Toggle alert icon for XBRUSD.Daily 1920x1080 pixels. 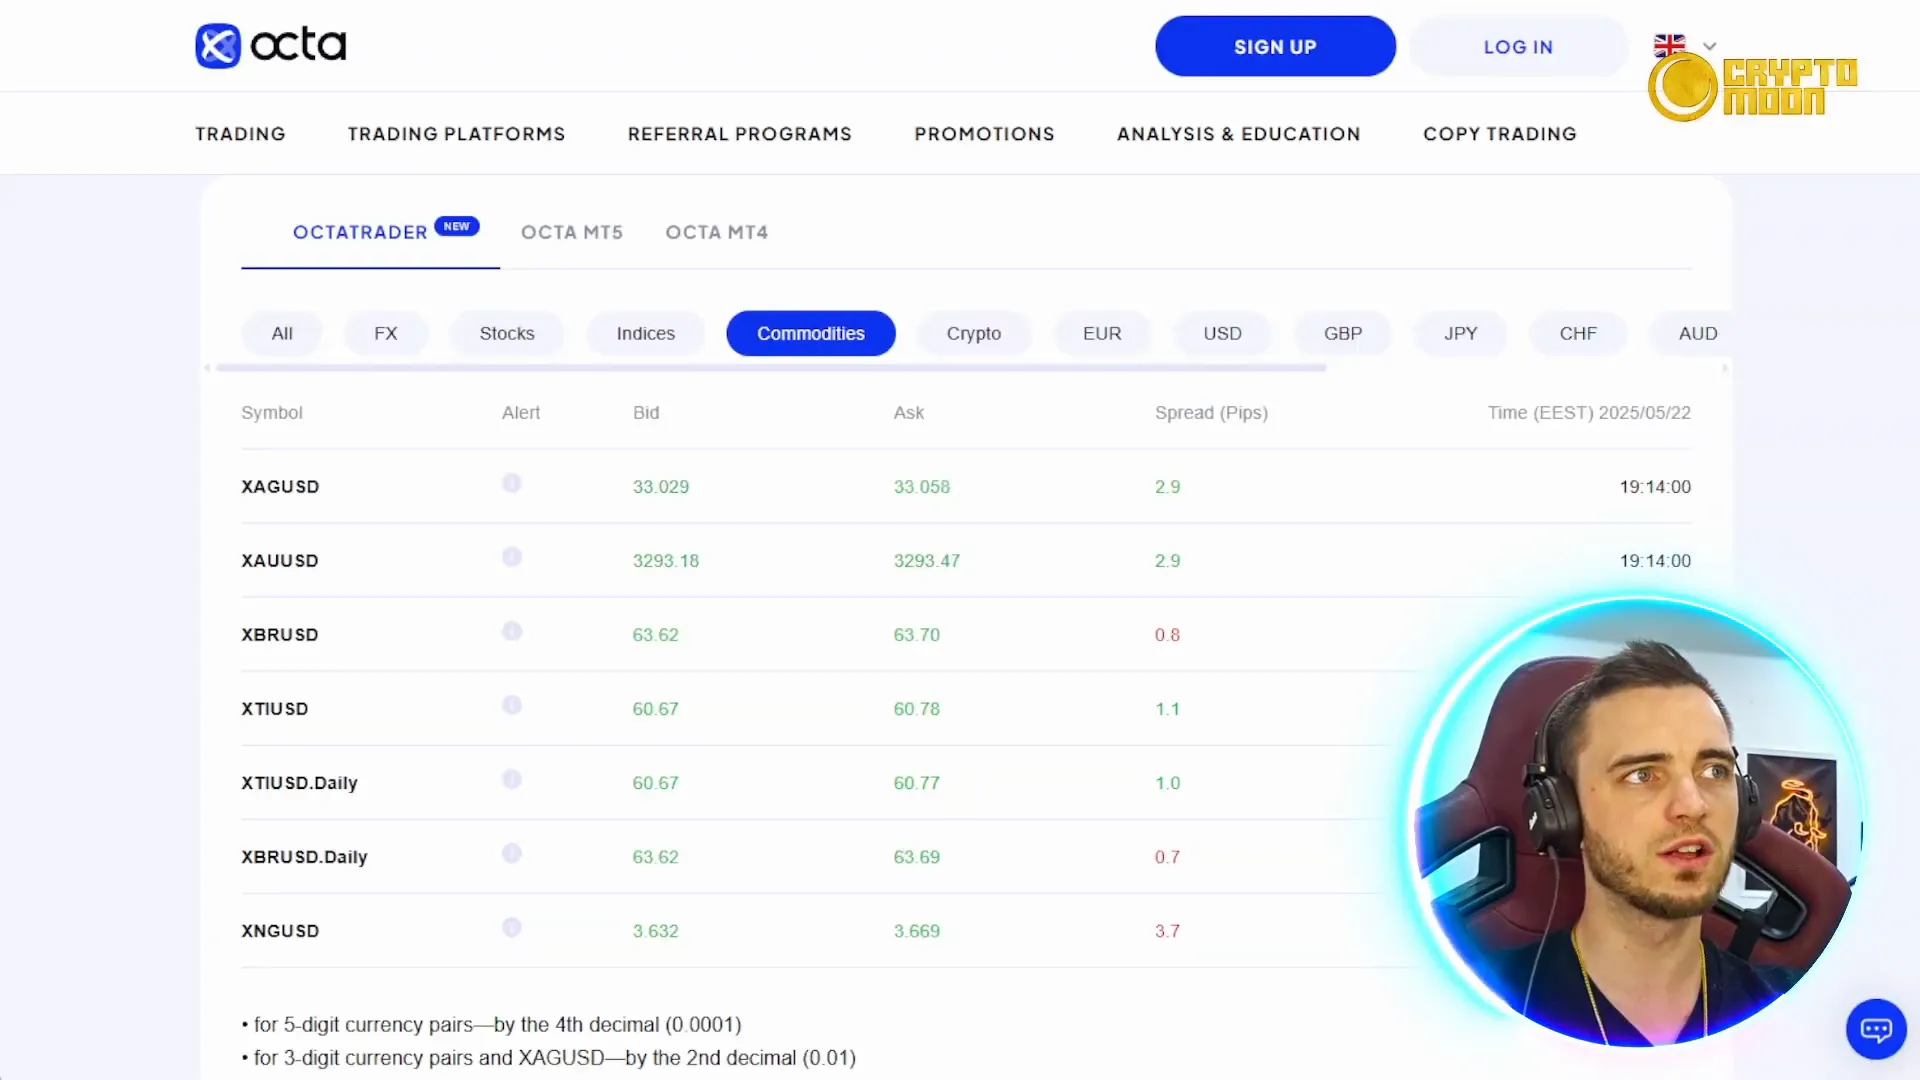[511, 853]
